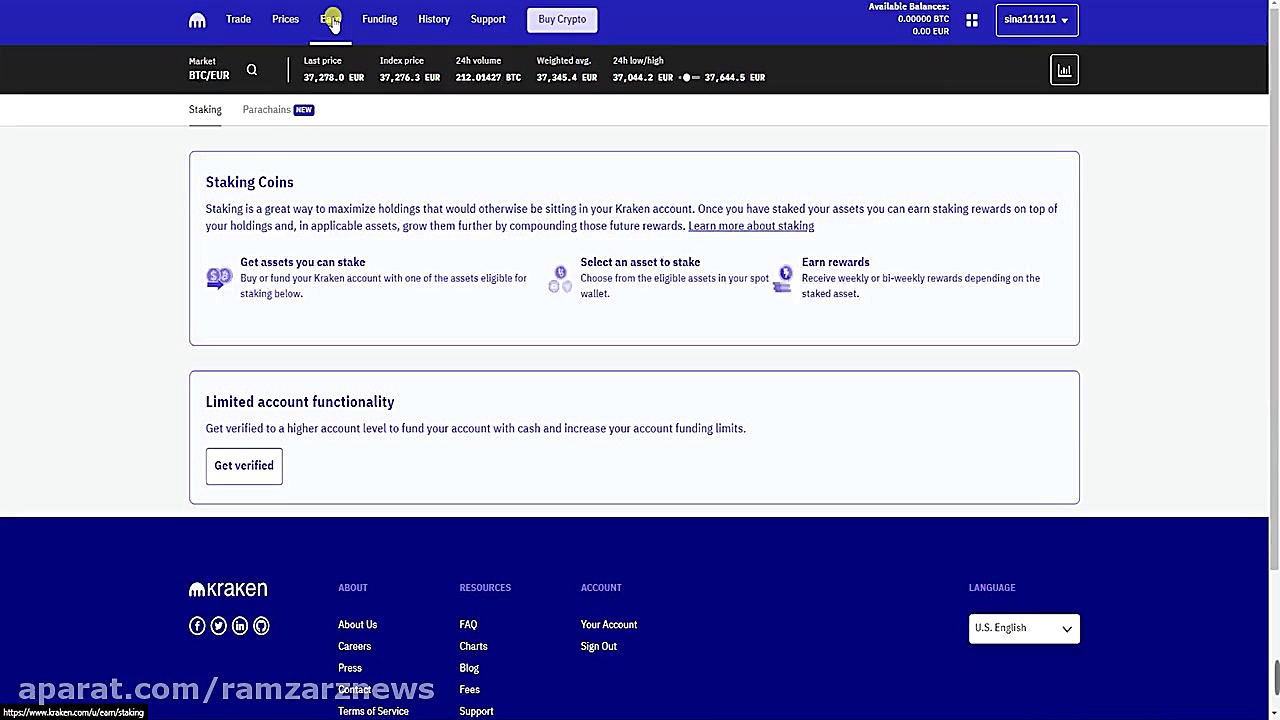Click the Buy Crypto button
Viewport: 1280px width, 720px height.
point(562,19)
